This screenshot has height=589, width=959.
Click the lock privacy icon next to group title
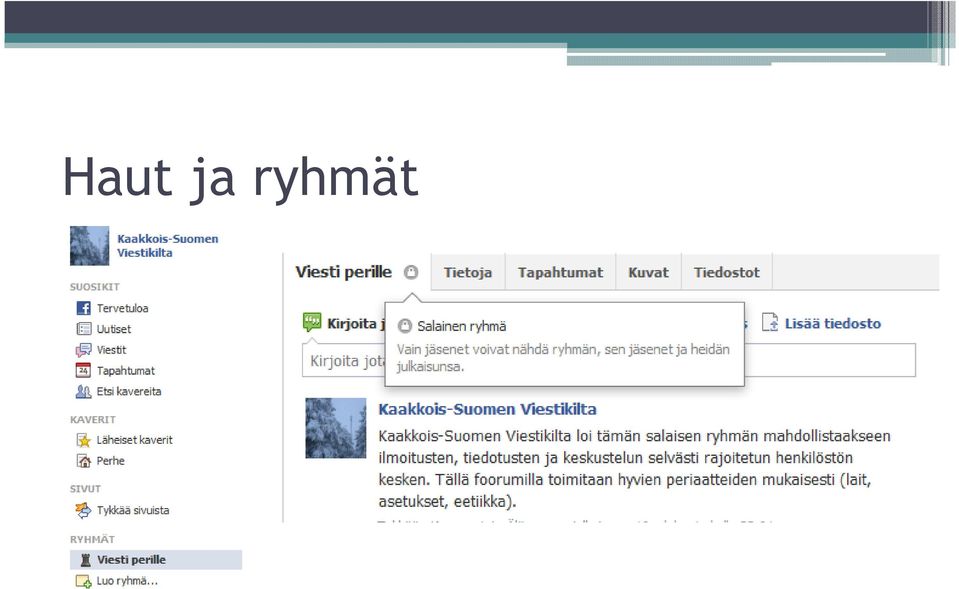click(411, 272)
